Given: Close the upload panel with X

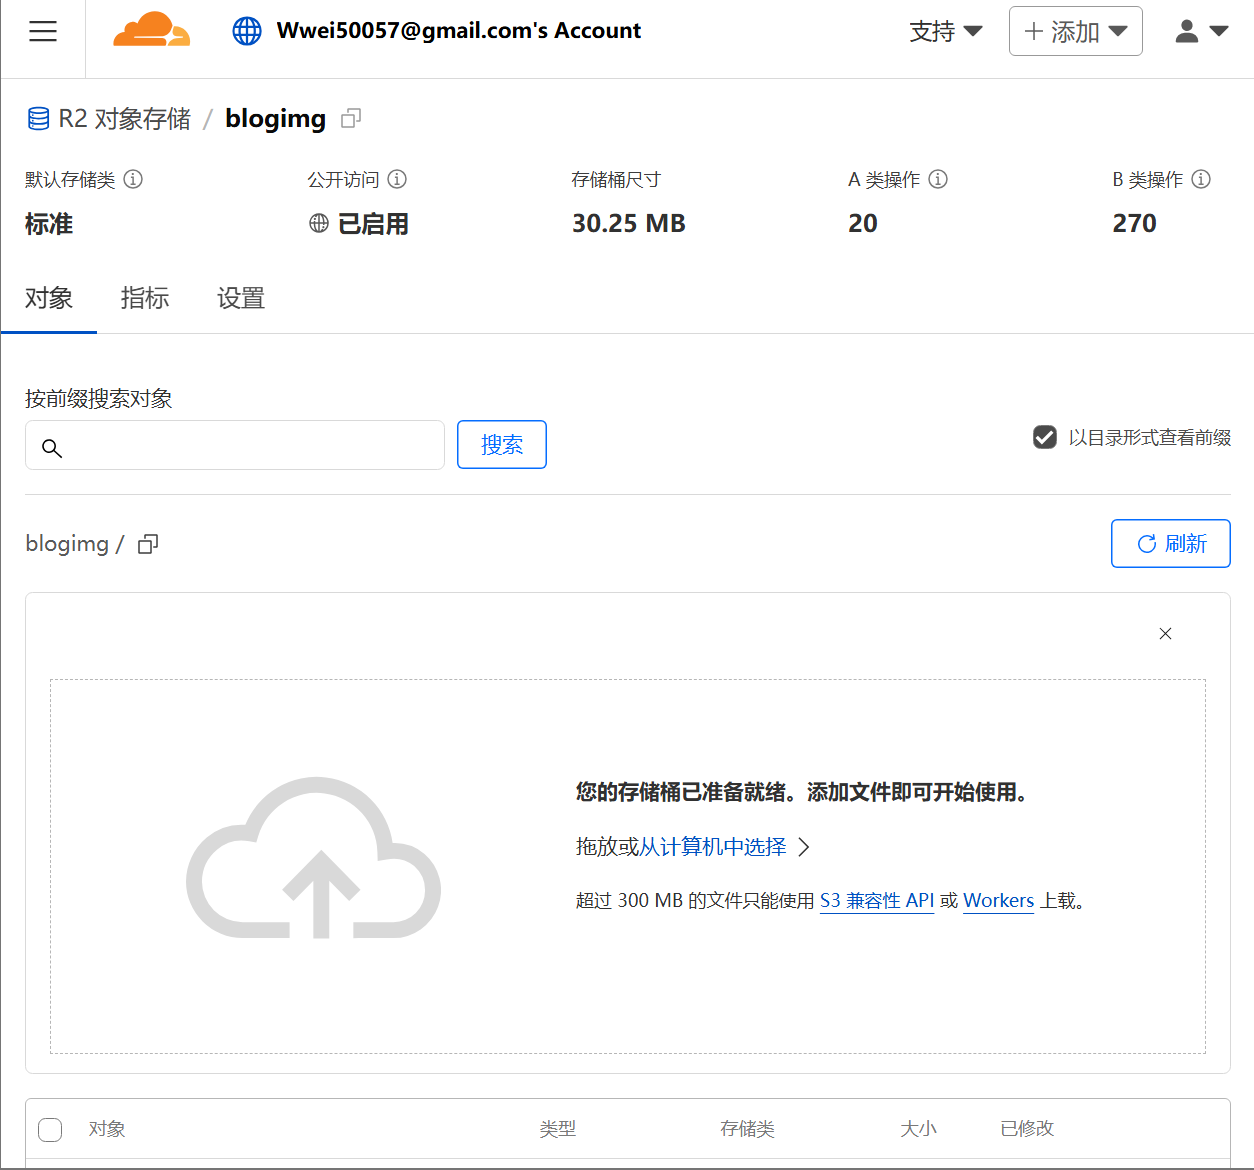Looking at the screenshot, I should (x=1165, y=634).
